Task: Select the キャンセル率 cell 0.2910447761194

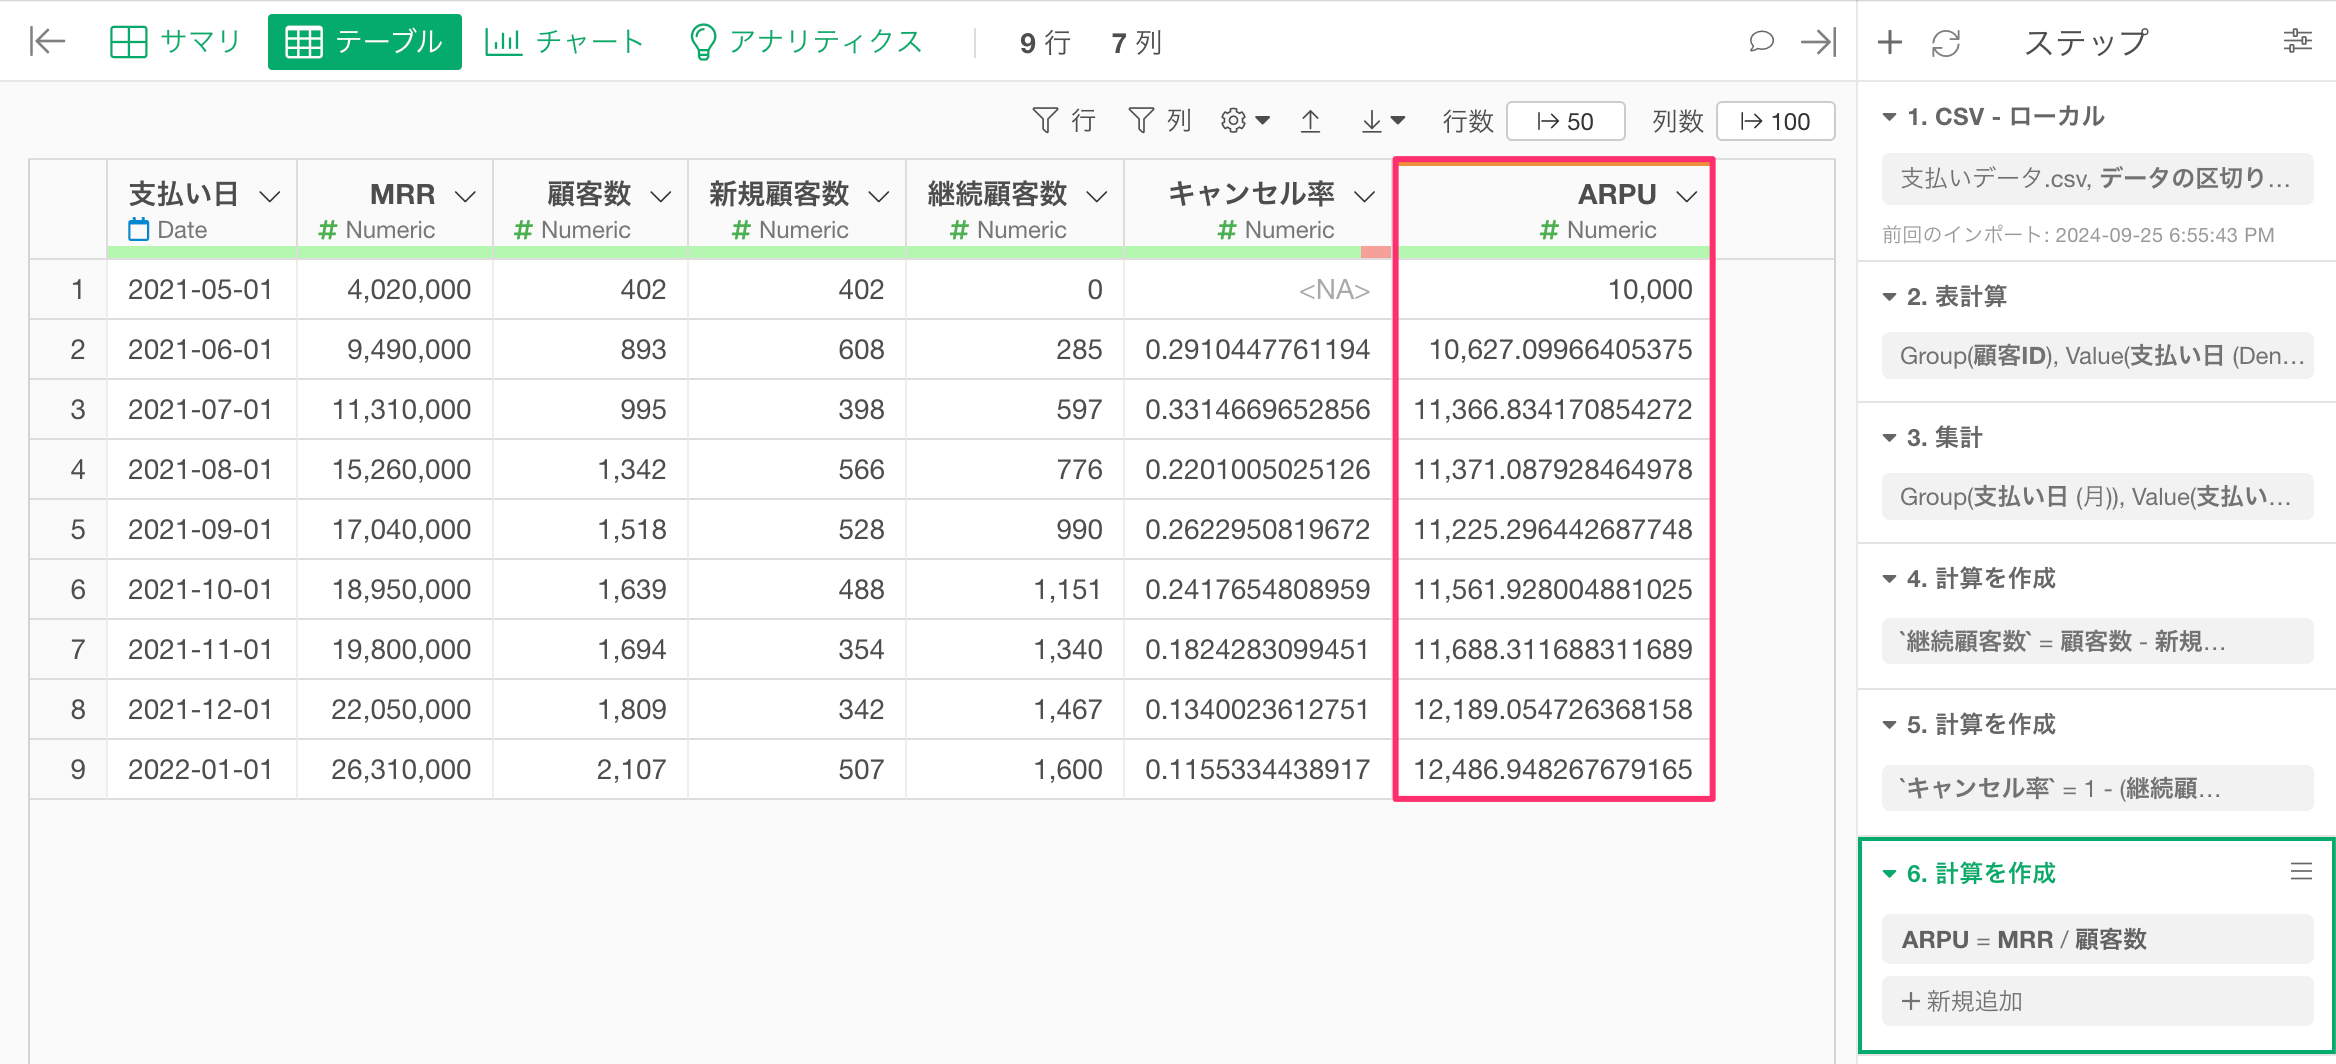Action: (x=1258, y=350)
